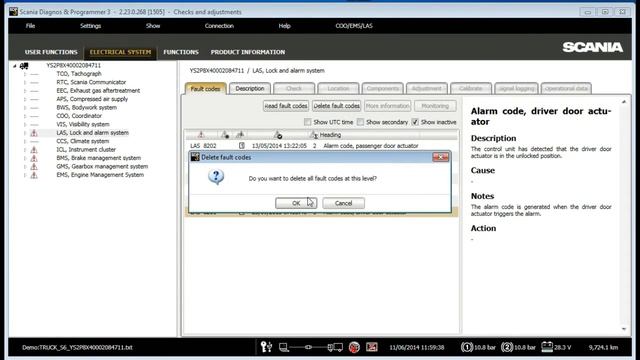
Task: Click the first warning-triangle column header icon
Action: (201, 134)
